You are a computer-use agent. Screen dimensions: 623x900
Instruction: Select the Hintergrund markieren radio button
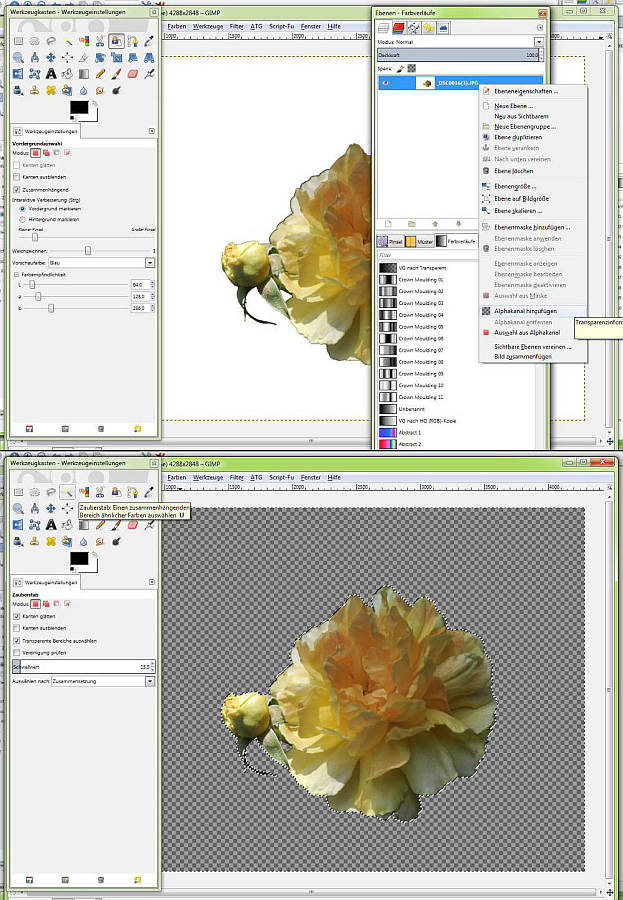point(22,218)
